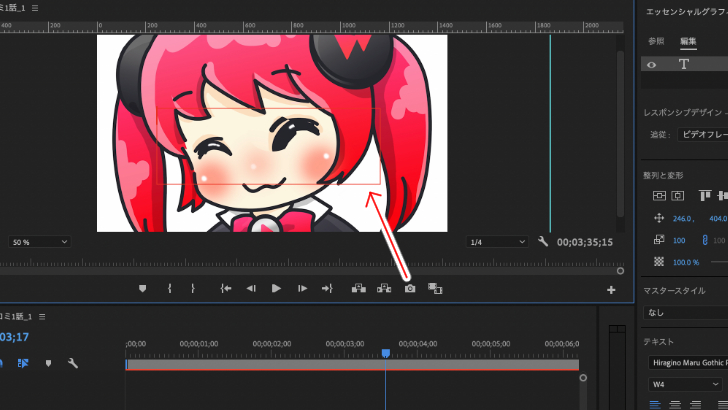Click the anime character video preview
Image resolution: width=728 pixels, height=410 pixels.
272,133
